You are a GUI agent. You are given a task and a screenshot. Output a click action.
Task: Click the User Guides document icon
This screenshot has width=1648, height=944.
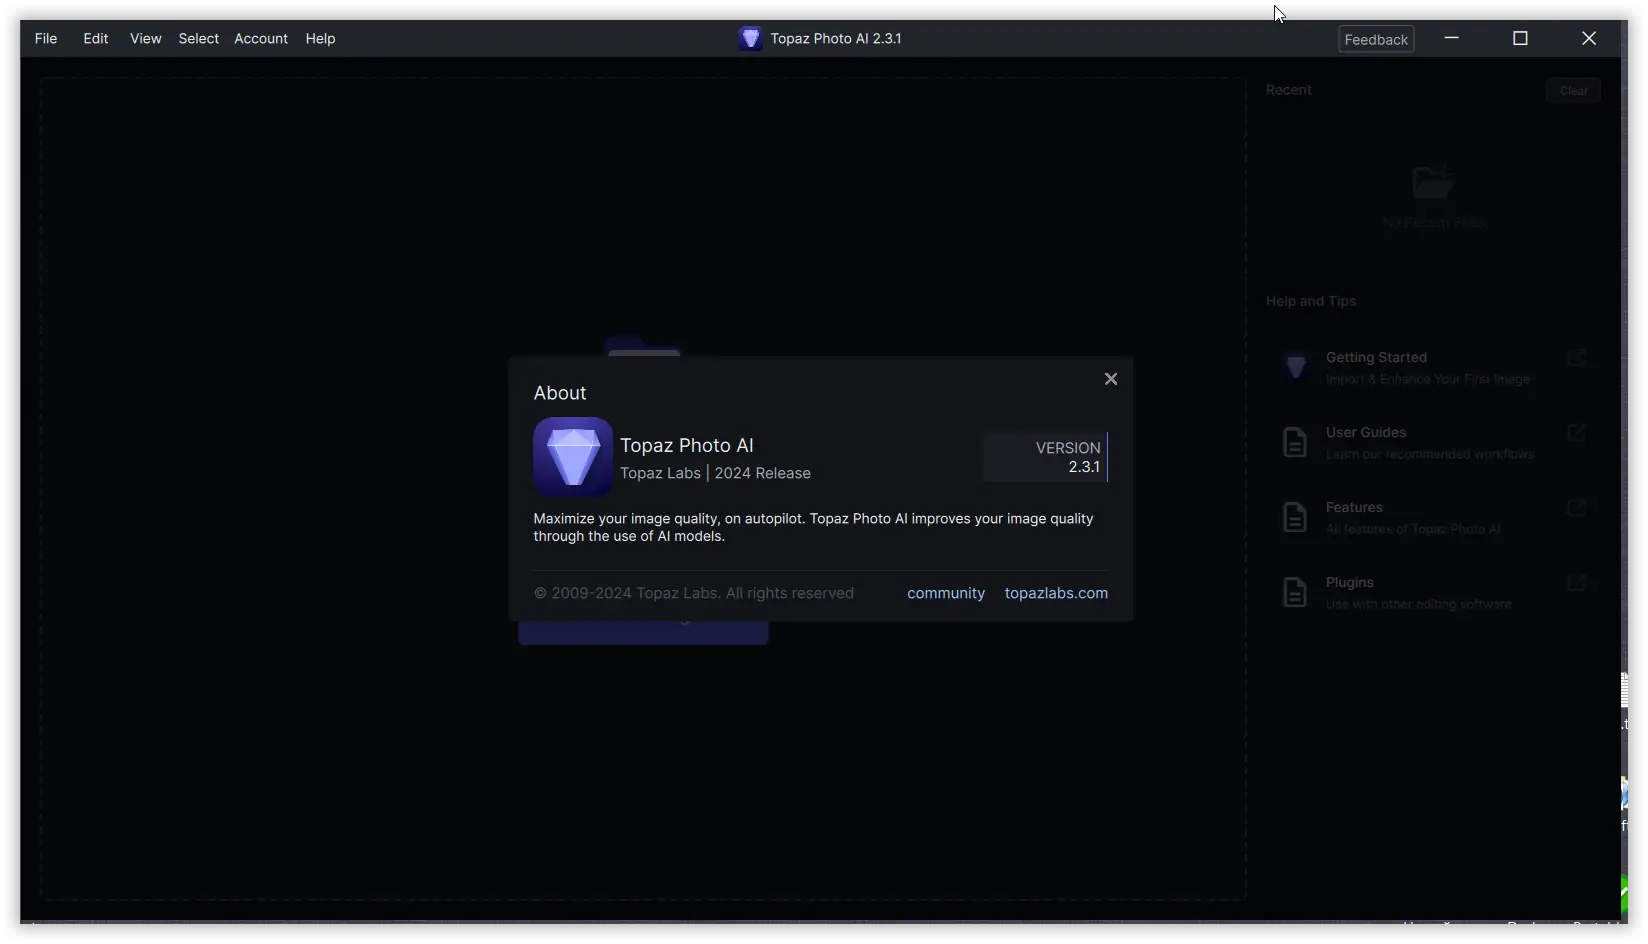click(1295, 442)
